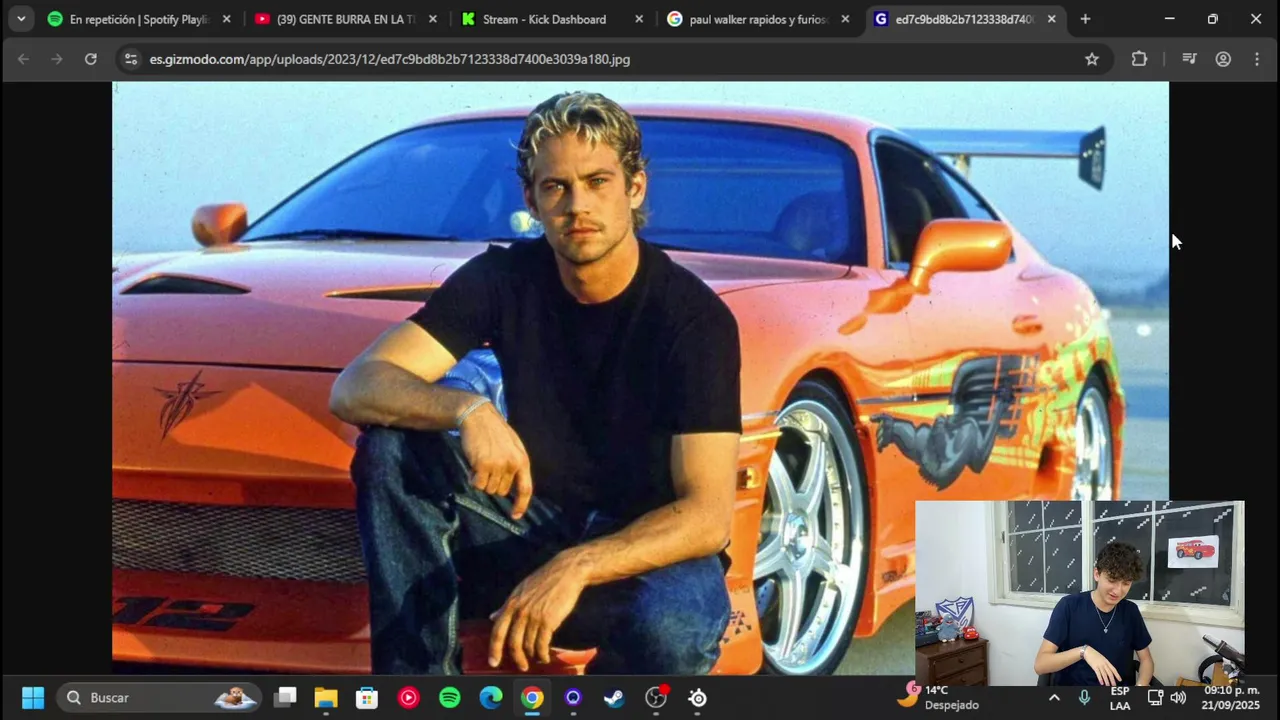Click the webcam overlay video
1280x720 pixels.
click(x=1080, y=593)
